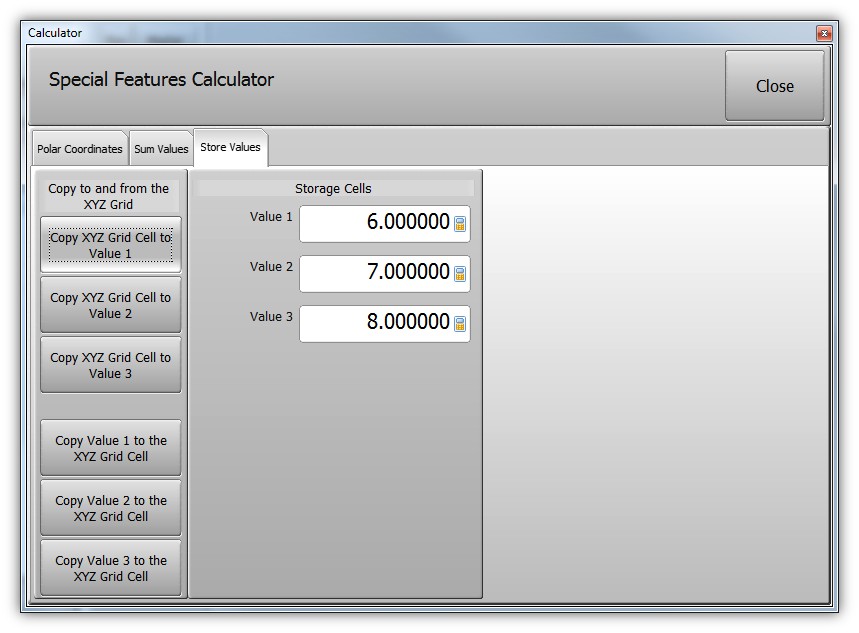Click Copy Value 2 to the XYZ Grid Cell

pyautogui.click(x=111, y=508)
